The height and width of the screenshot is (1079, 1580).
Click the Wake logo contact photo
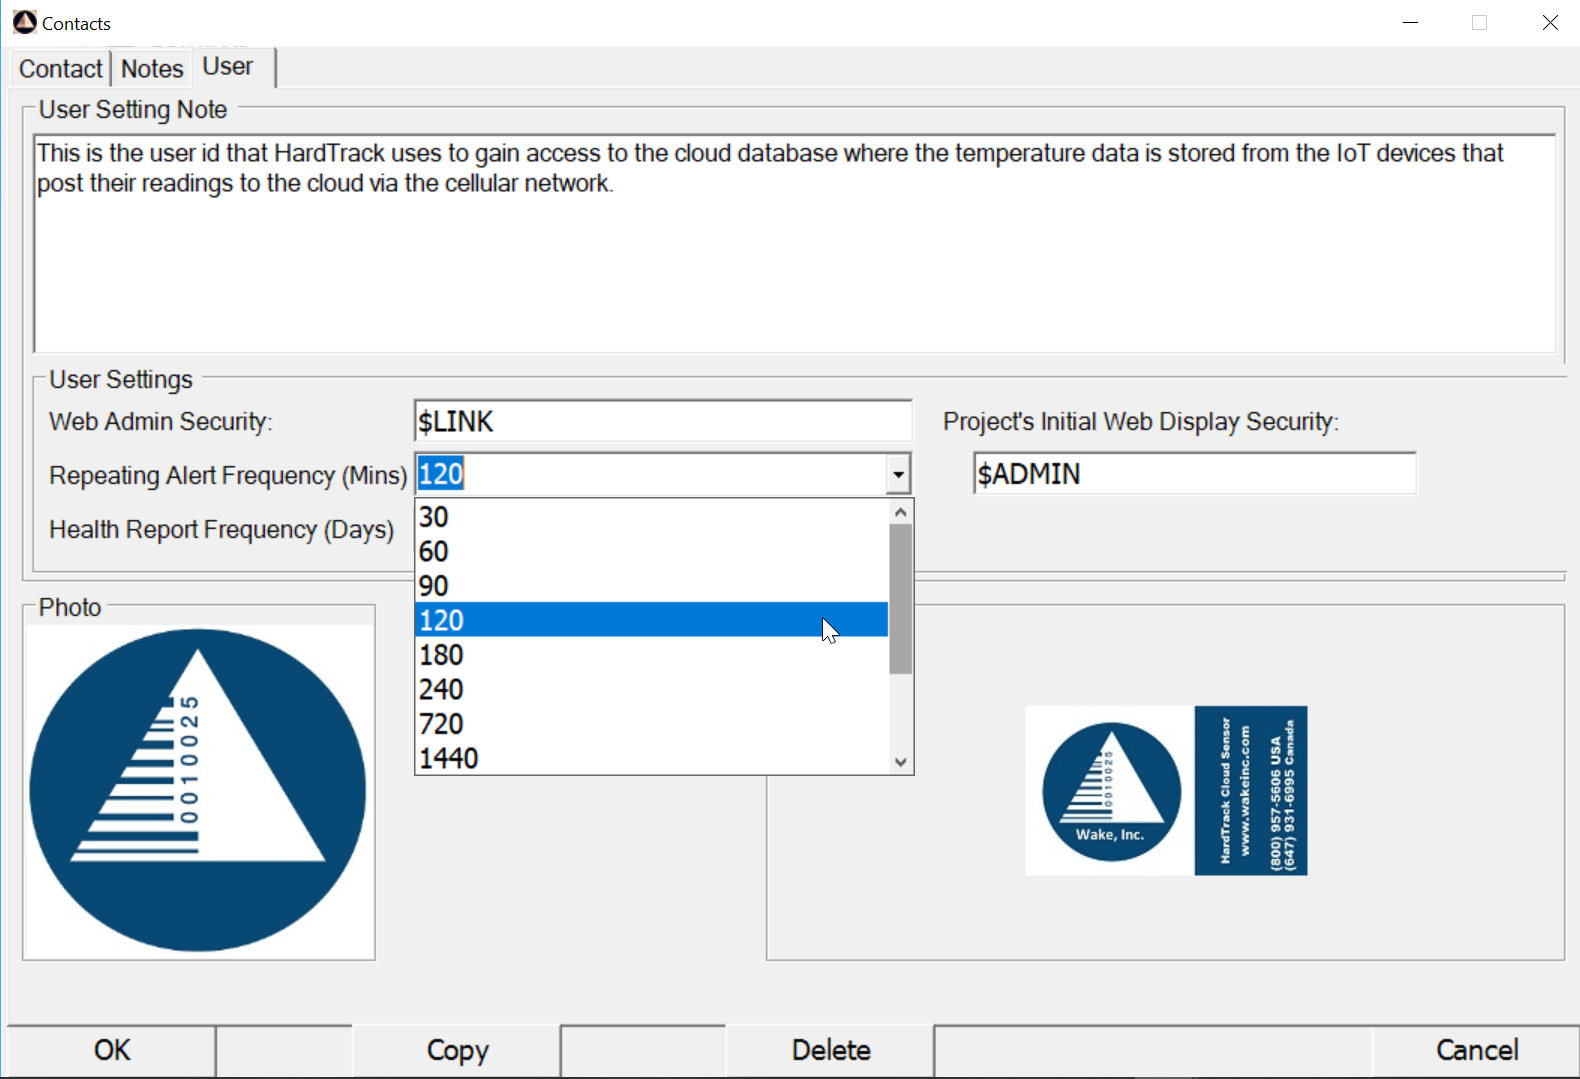pyautogui.click(x=198, y=790)
